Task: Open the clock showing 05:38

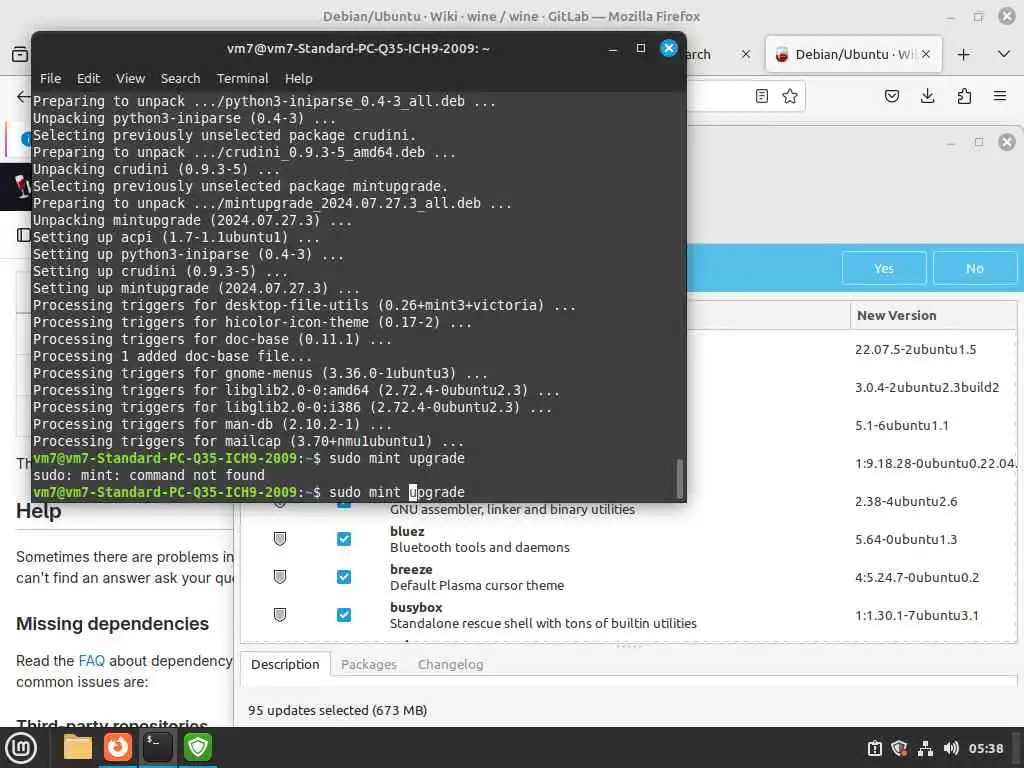Action: tap(985, 748)
